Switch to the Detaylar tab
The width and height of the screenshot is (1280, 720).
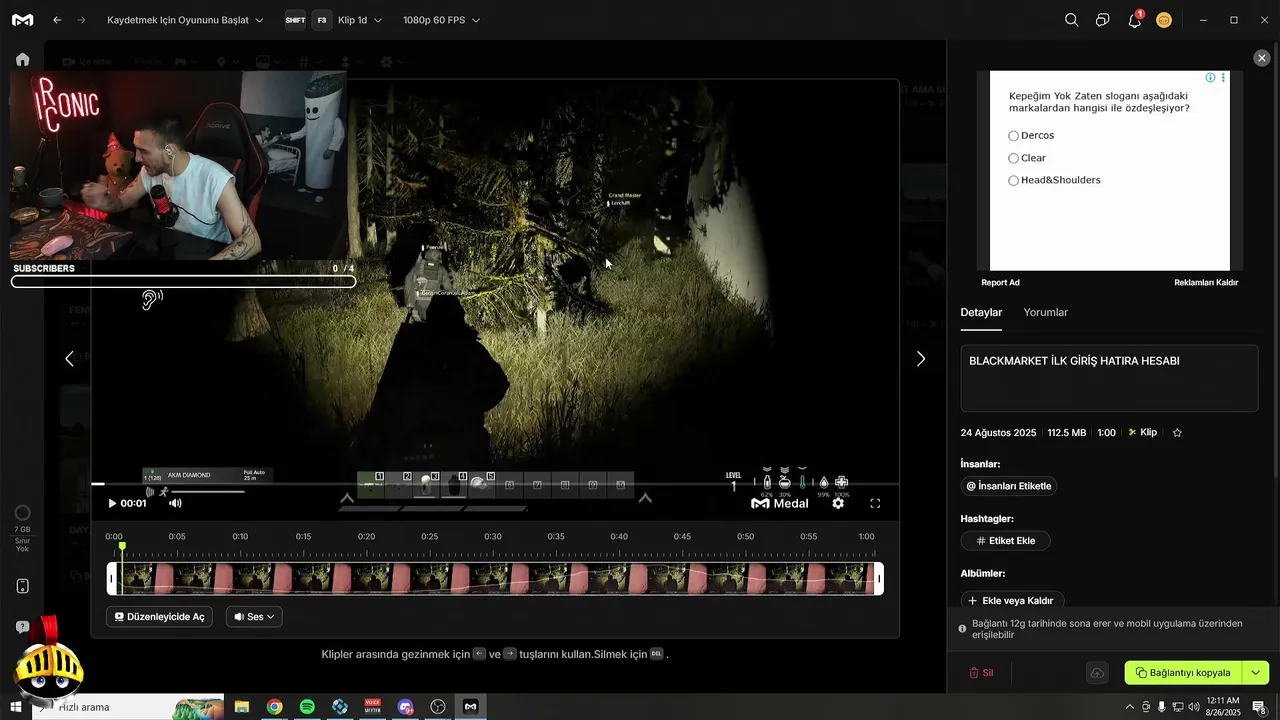coord(981,312)
